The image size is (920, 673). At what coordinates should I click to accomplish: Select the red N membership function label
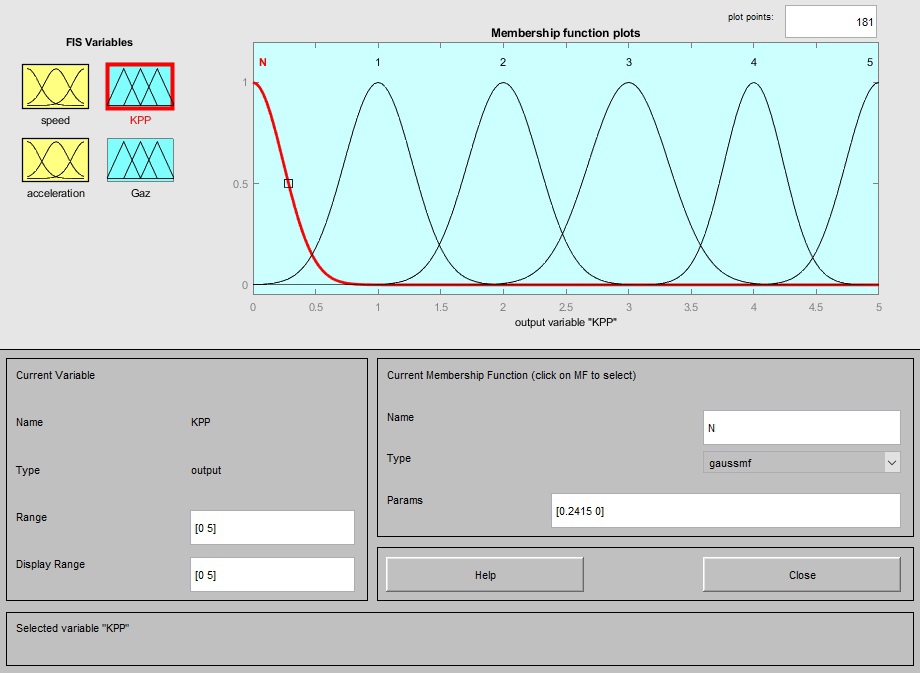coord(263,62)
